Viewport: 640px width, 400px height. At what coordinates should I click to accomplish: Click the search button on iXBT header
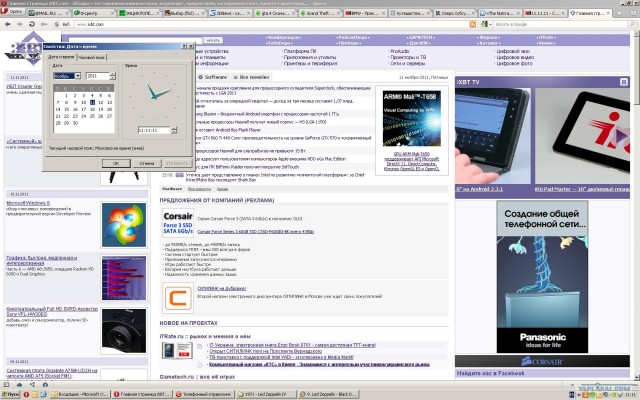pos(213,40)
